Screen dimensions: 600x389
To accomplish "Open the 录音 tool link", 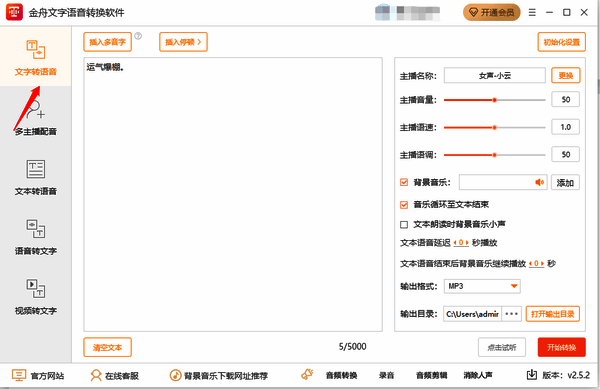I will coord(386,376).
